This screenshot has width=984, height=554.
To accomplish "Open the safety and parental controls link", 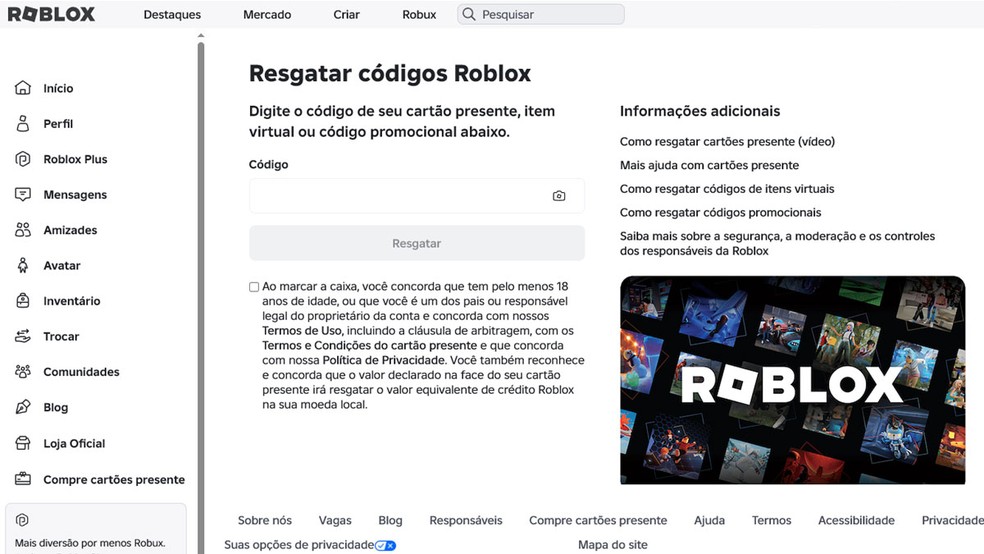I will point(777,243).
